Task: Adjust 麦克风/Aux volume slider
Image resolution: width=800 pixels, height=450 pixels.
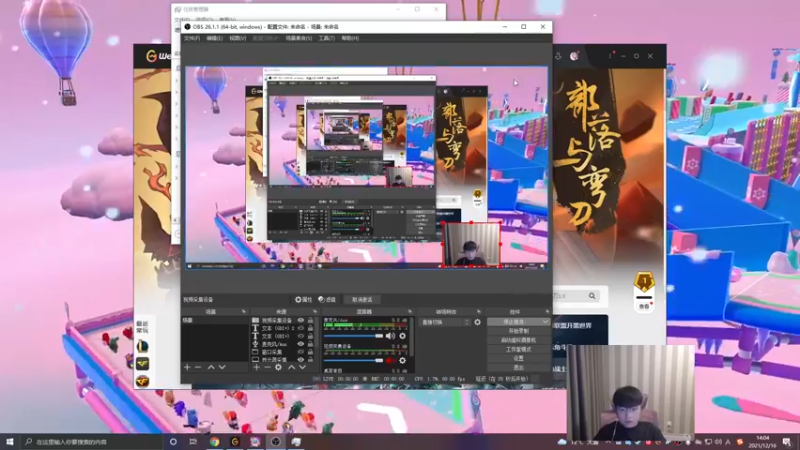Action: (x=353, y=336)
